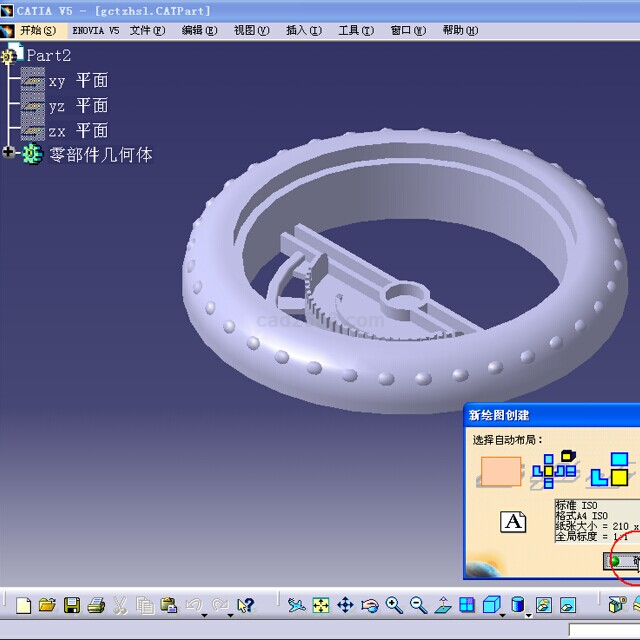Screen dimensions: 640x640
Task: Select the Rotate view tool
Action: tap(370, 605)
